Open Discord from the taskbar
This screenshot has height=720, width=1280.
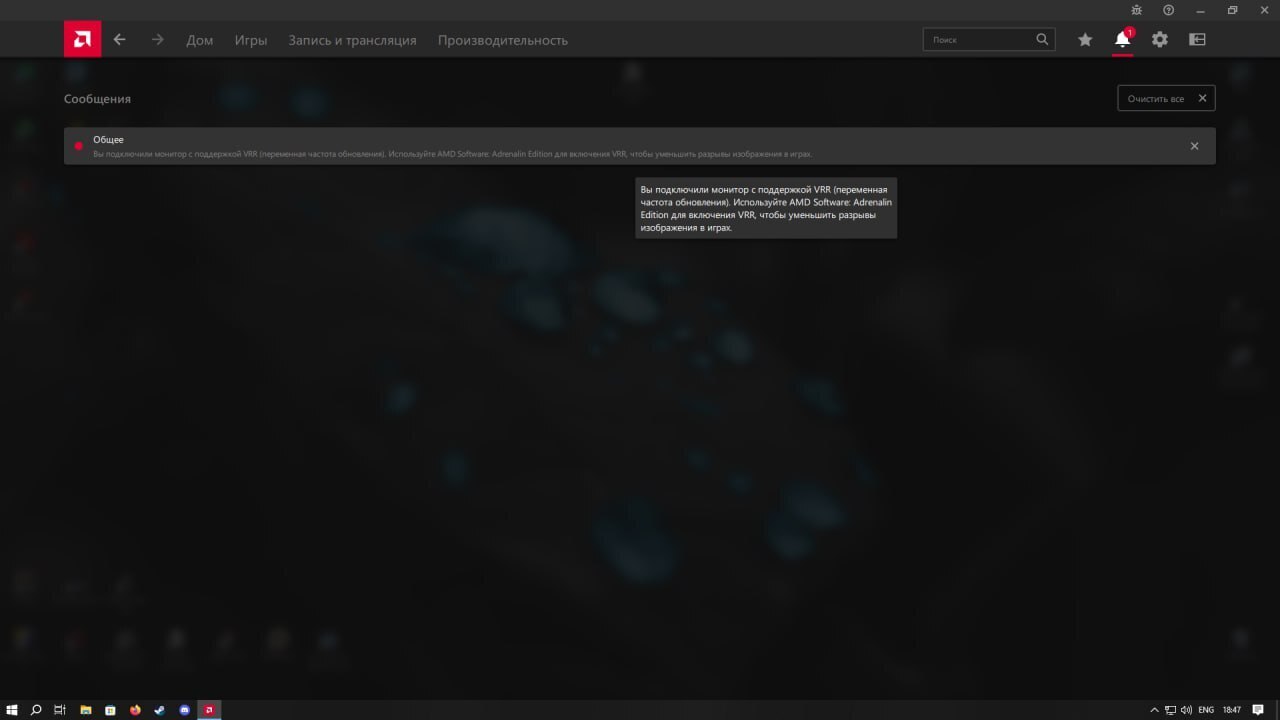coord(185,710)
